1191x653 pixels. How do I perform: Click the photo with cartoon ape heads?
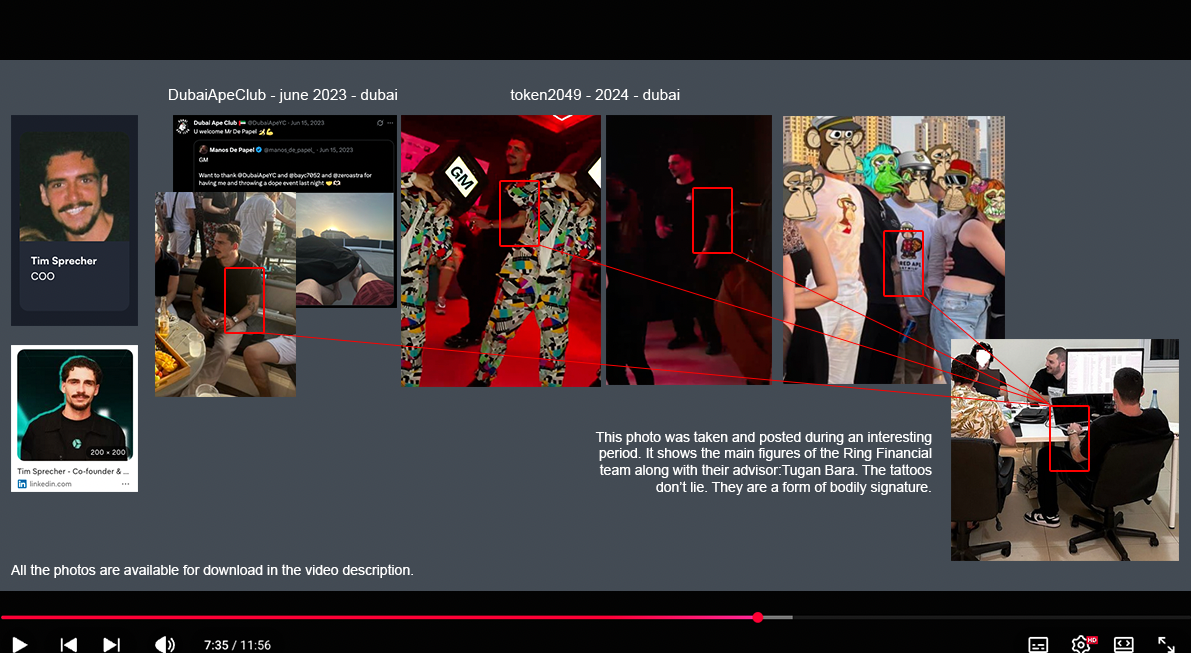click(894, 250)
